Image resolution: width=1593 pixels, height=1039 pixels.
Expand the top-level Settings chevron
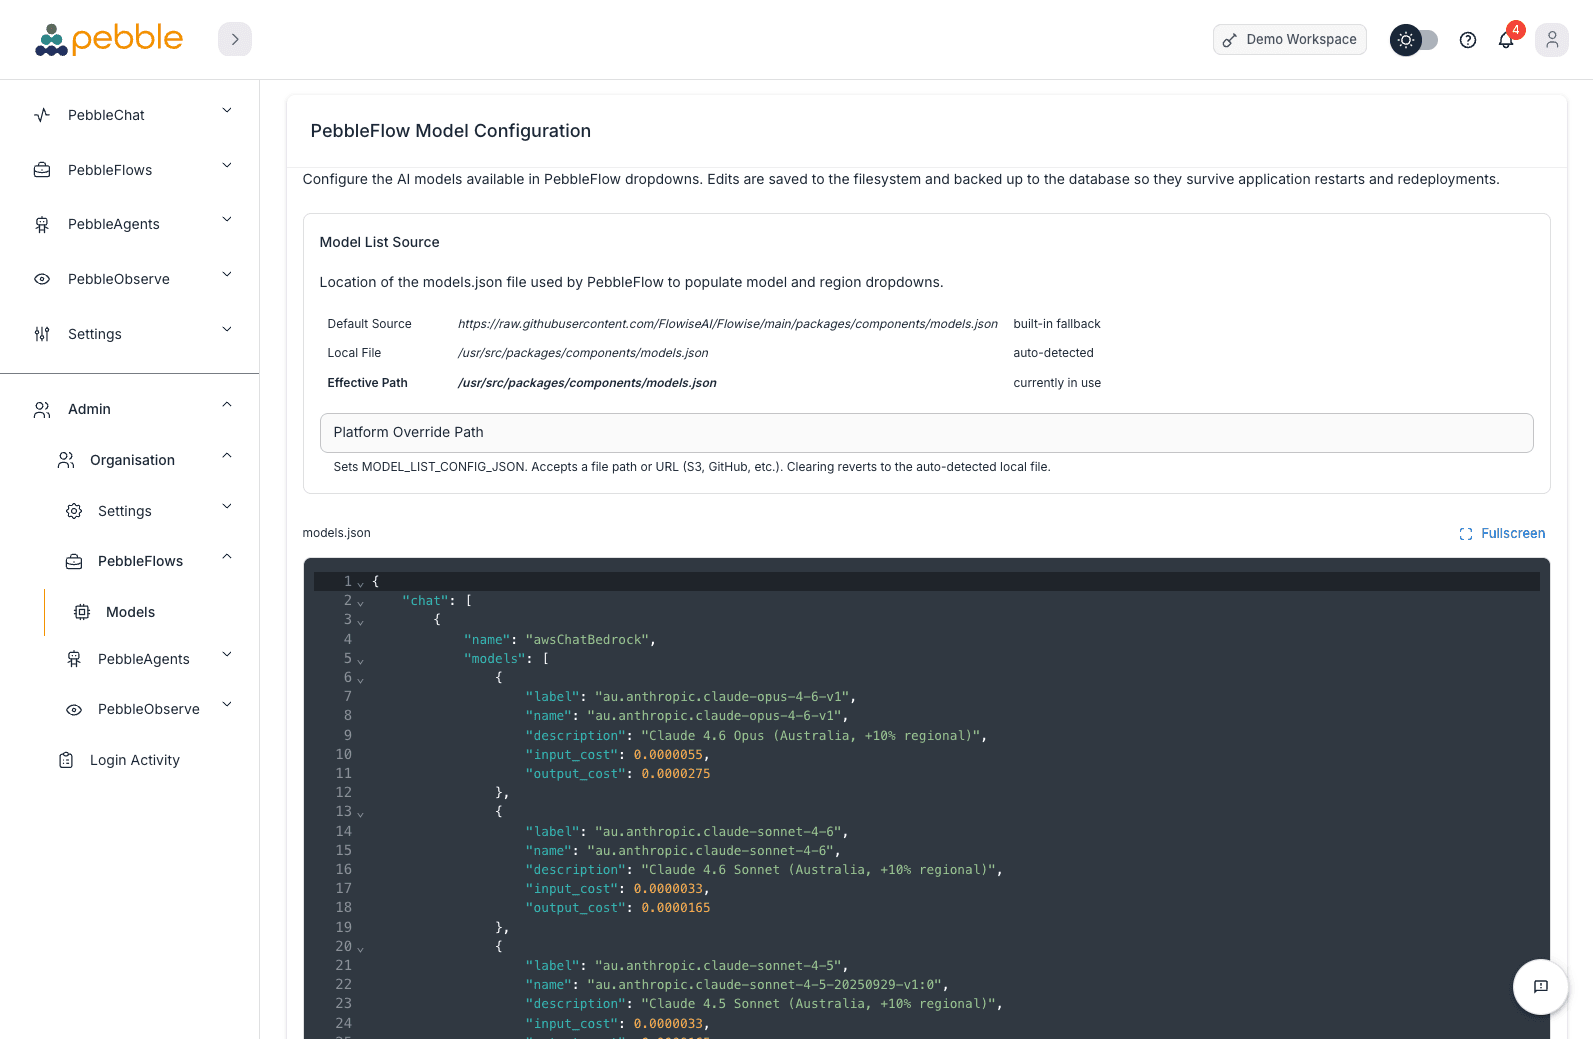[227, 329]
